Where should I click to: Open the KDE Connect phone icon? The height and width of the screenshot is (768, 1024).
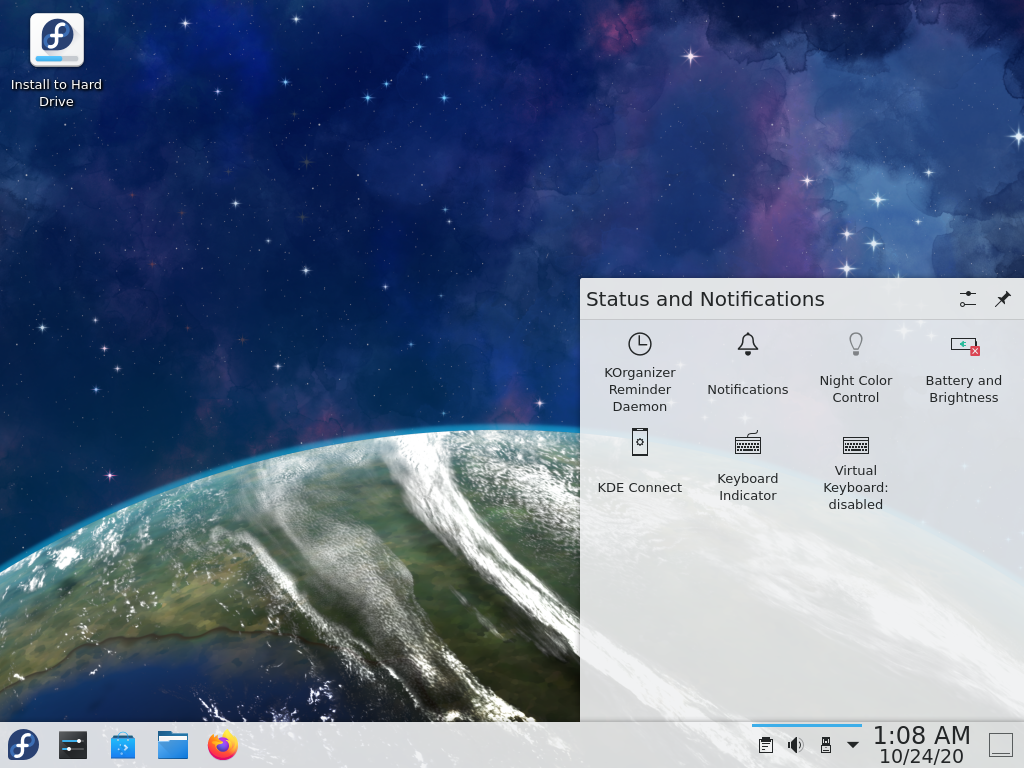[639, 442]
